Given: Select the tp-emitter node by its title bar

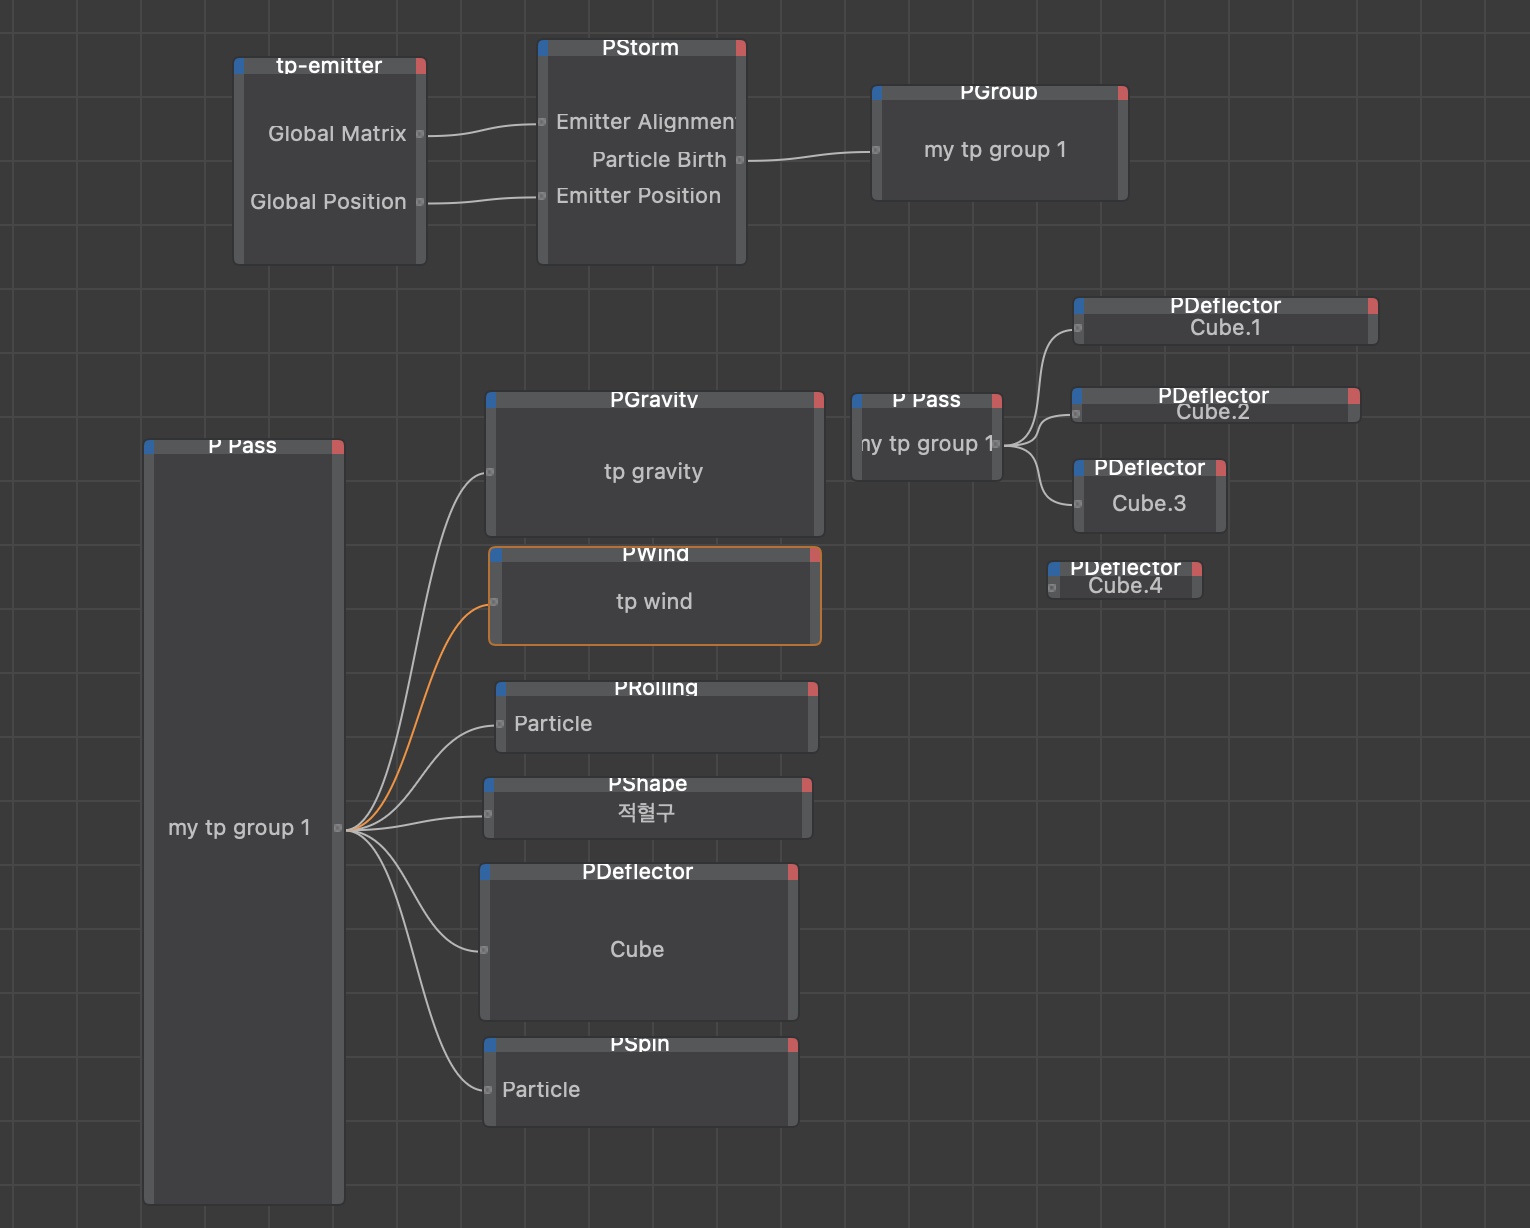Looking at the screenshot, I should point(330,66).
